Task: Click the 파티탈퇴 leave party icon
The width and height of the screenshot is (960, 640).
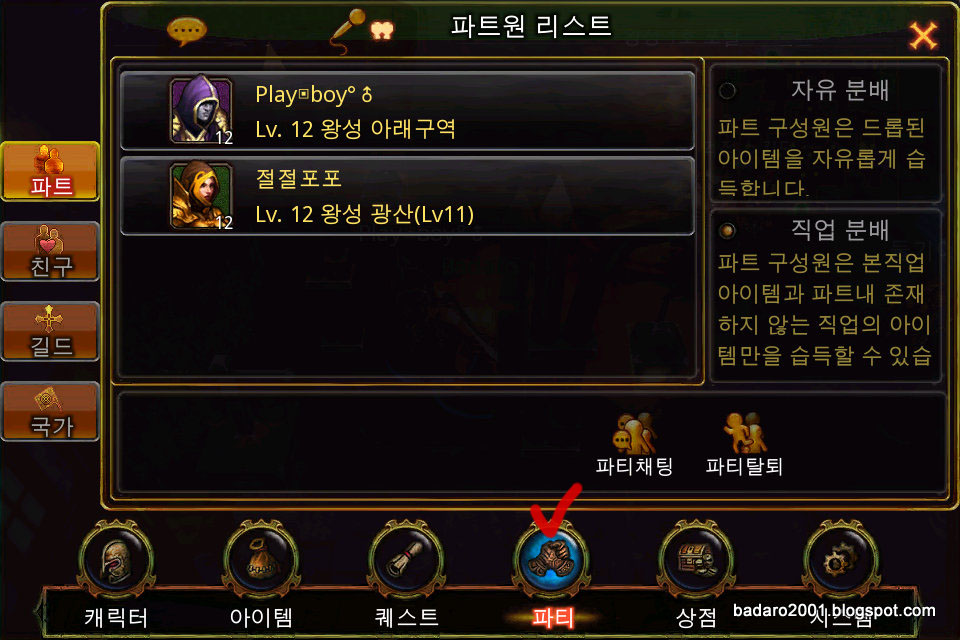Action: pos(744,432)
